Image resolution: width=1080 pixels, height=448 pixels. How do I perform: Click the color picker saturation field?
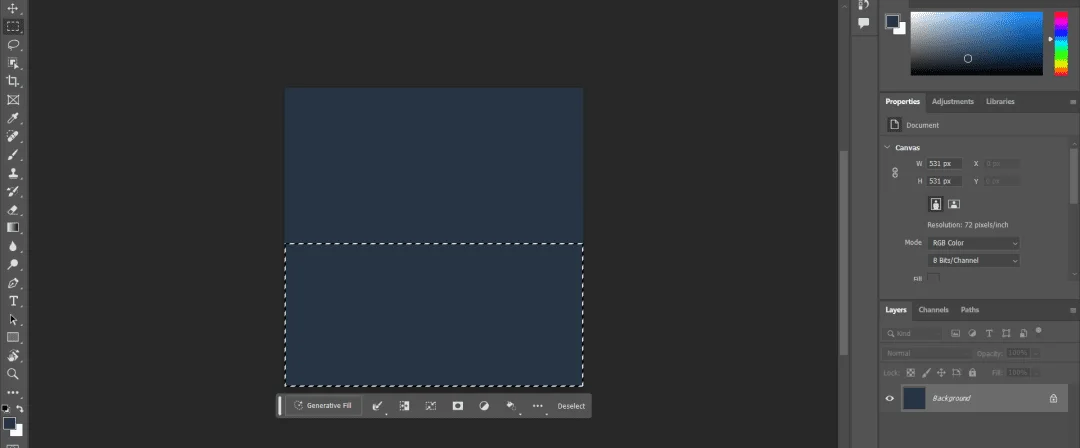(976, 43)
